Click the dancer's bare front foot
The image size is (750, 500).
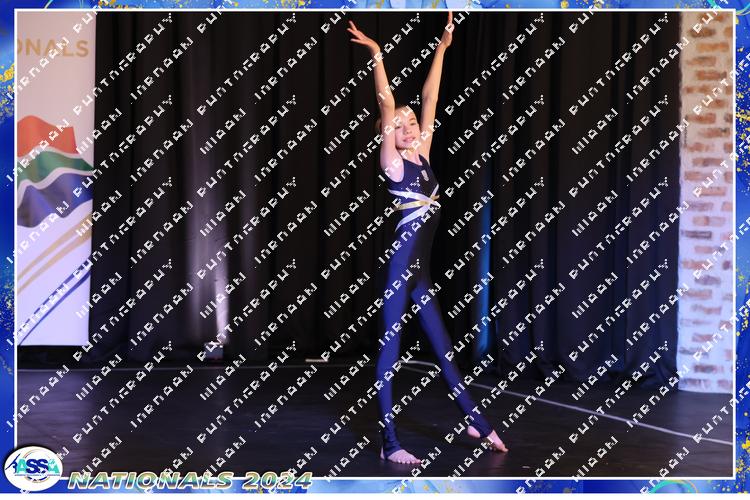pos(402,456)
